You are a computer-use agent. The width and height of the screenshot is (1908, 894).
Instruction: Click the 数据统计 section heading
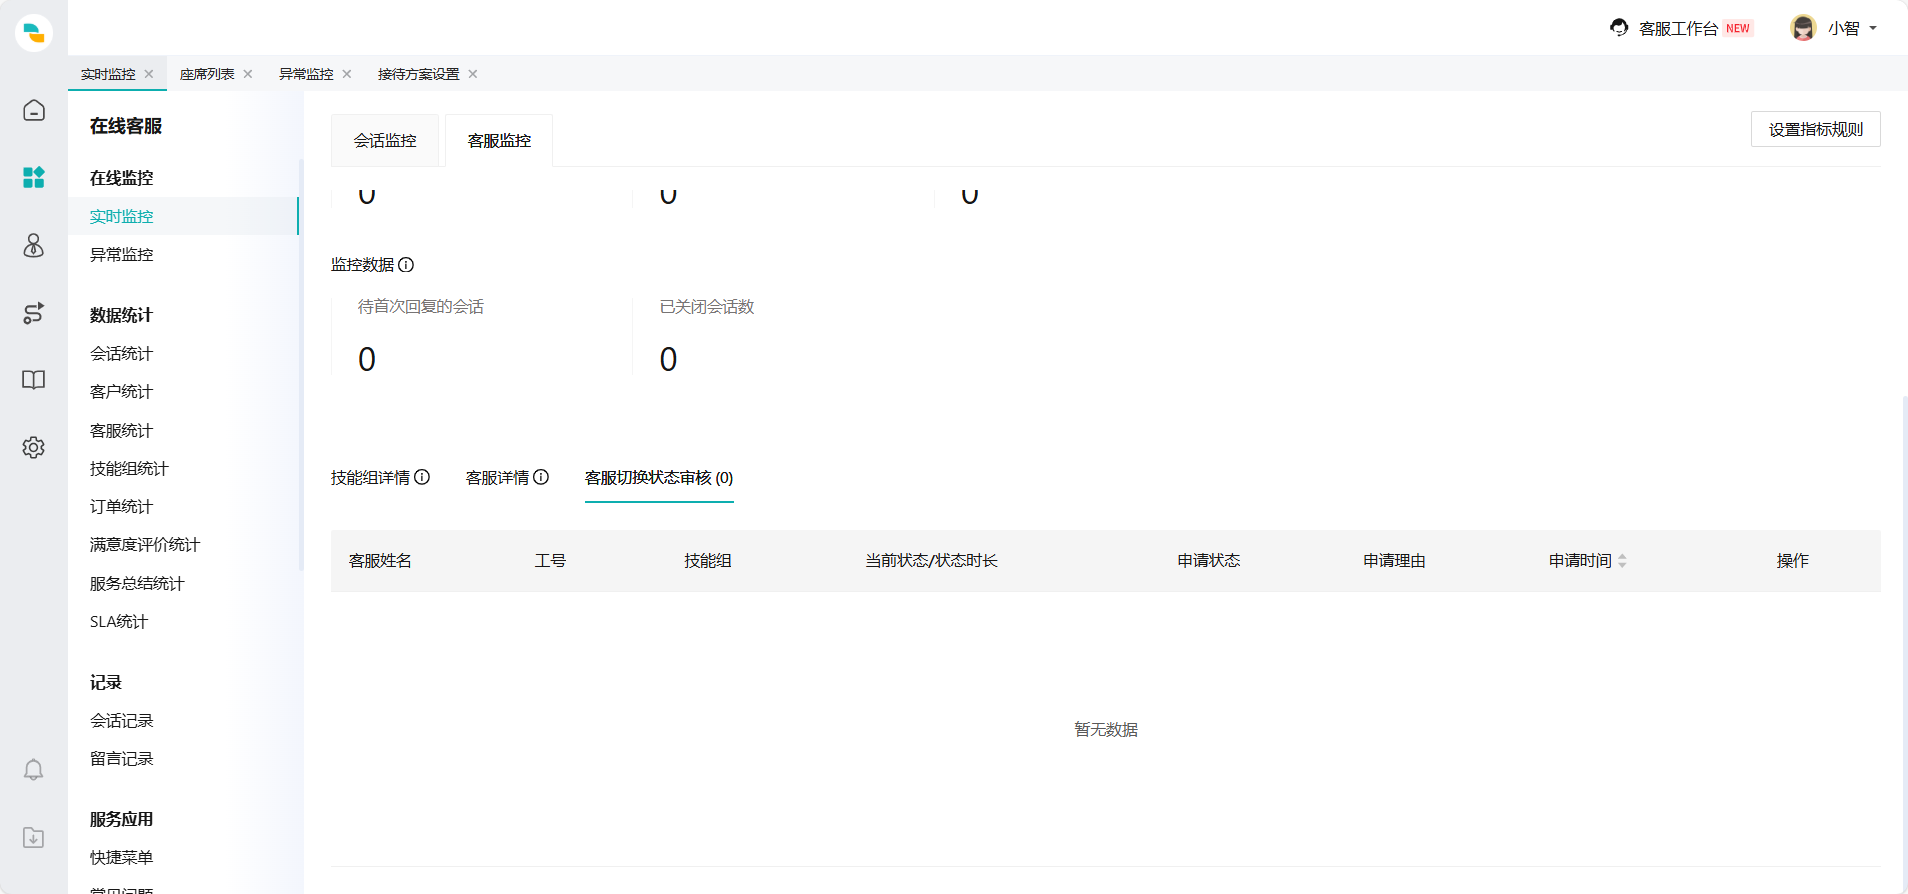[121, 315]
